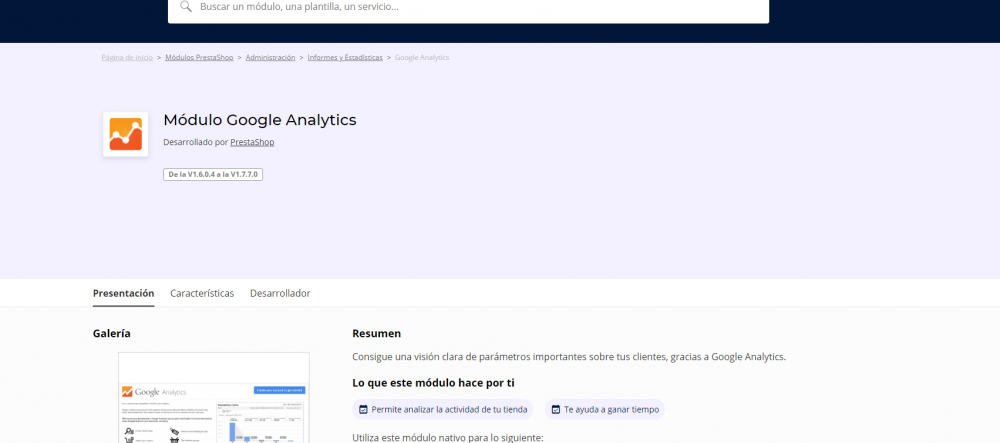Viewport: 1000px width, 443px height.
Task: Click 'Permite analizar la actividad de tu tienda' text
Action: coord(450,410)
